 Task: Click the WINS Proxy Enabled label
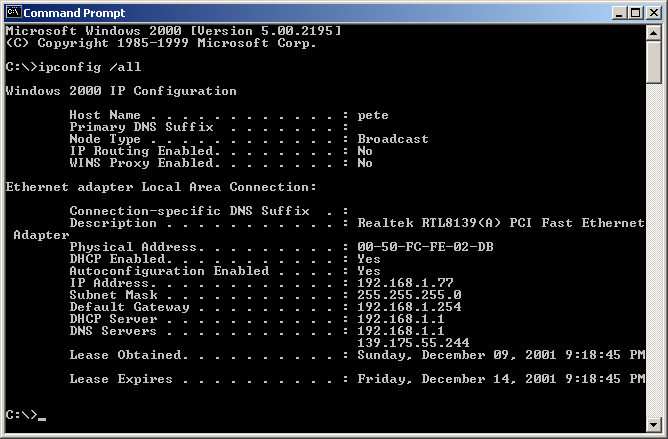point(142,163)
